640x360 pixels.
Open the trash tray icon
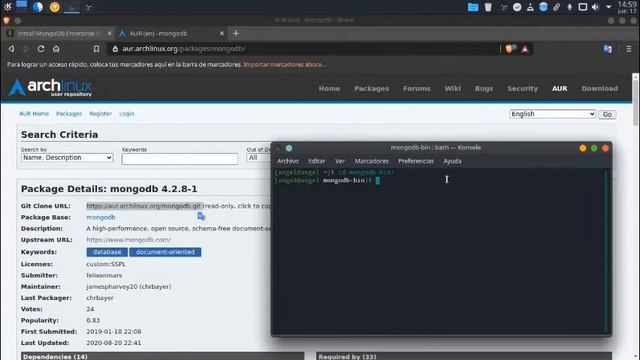488,7
